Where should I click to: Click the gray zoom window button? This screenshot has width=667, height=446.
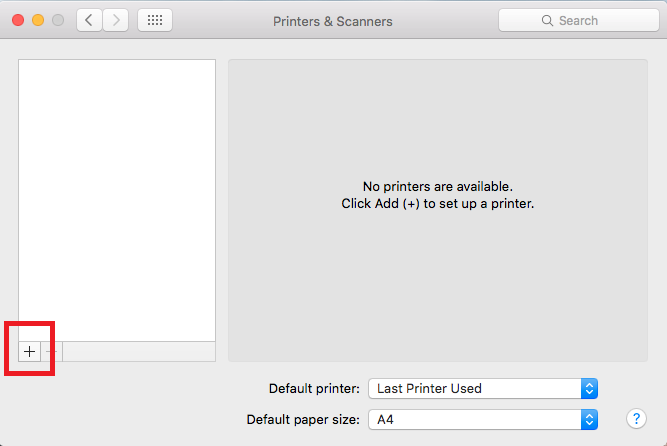pos(58,20)
